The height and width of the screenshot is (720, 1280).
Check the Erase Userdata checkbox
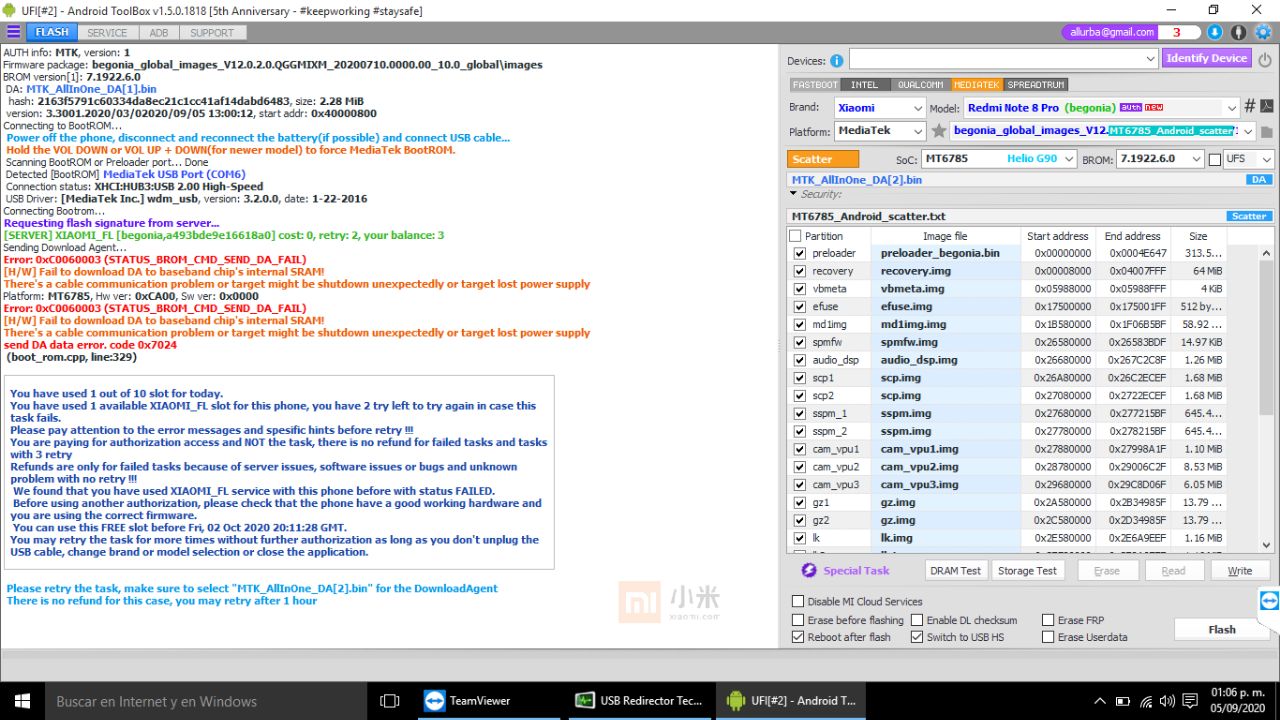coord(1048,637)
